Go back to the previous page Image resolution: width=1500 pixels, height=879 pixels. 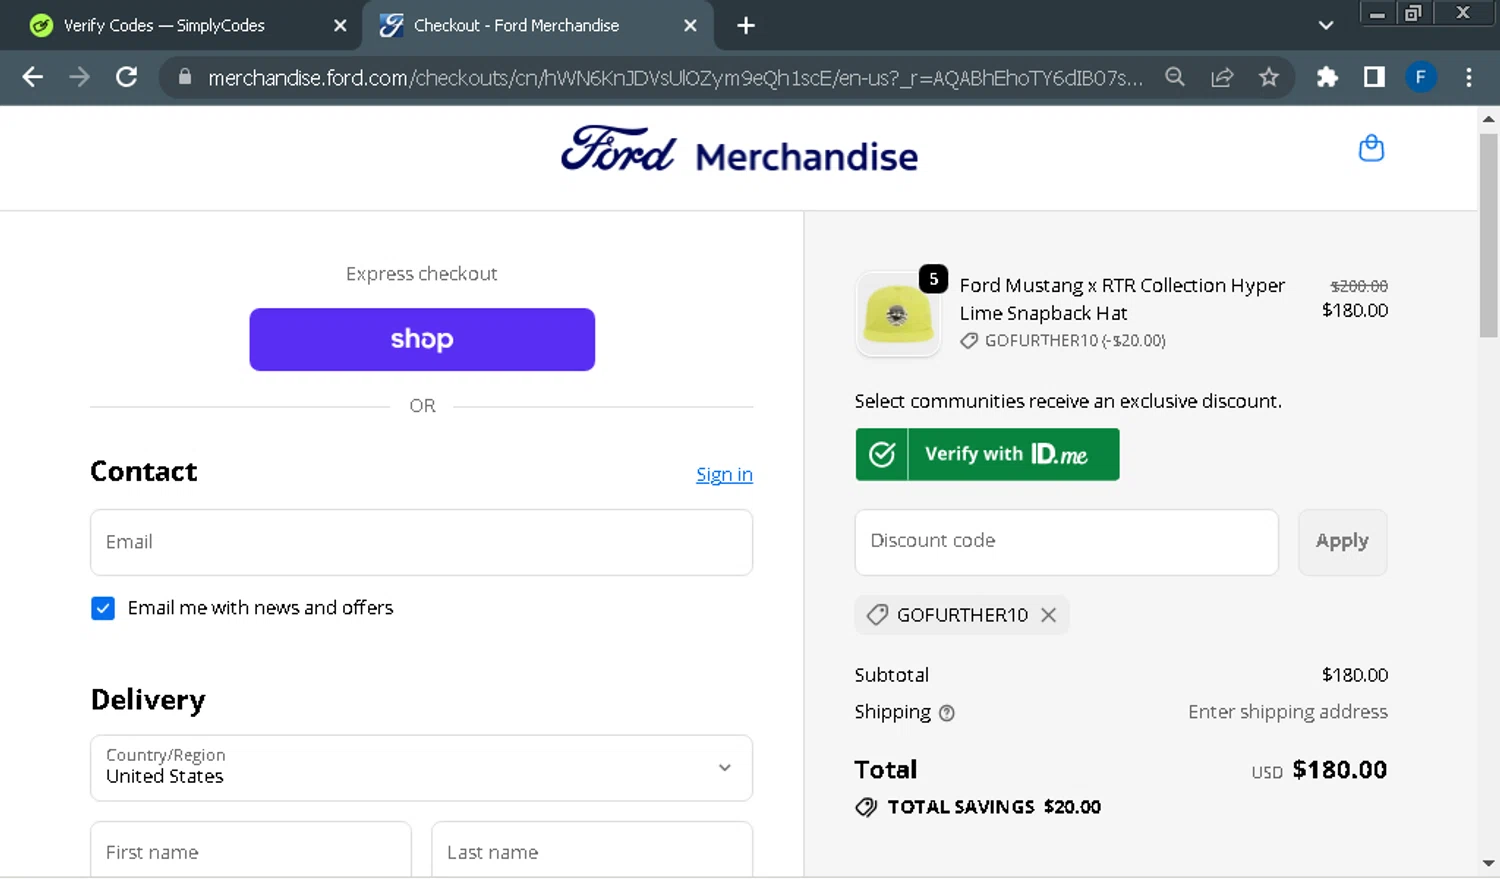(x=32, y=77)
